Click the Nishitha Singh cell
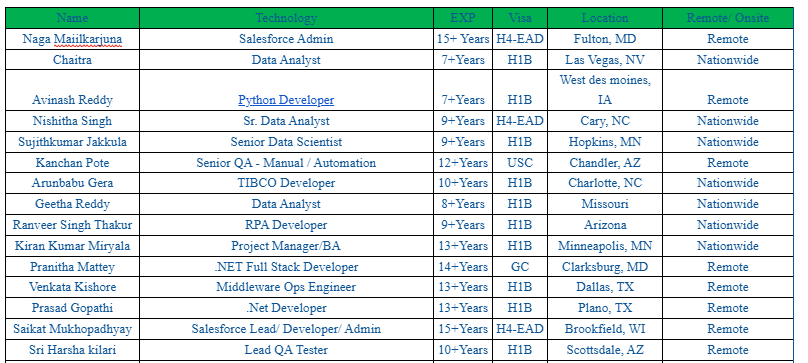 click(x=73, y=121)
